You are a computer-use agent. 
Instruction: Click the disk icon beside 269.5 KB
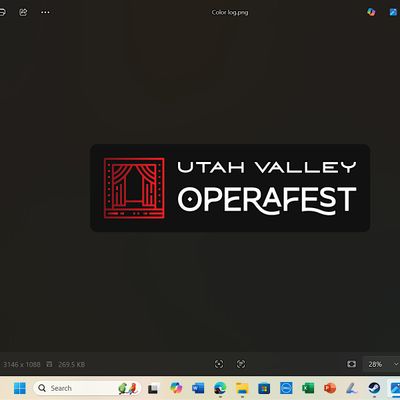(x=49, y=364)
